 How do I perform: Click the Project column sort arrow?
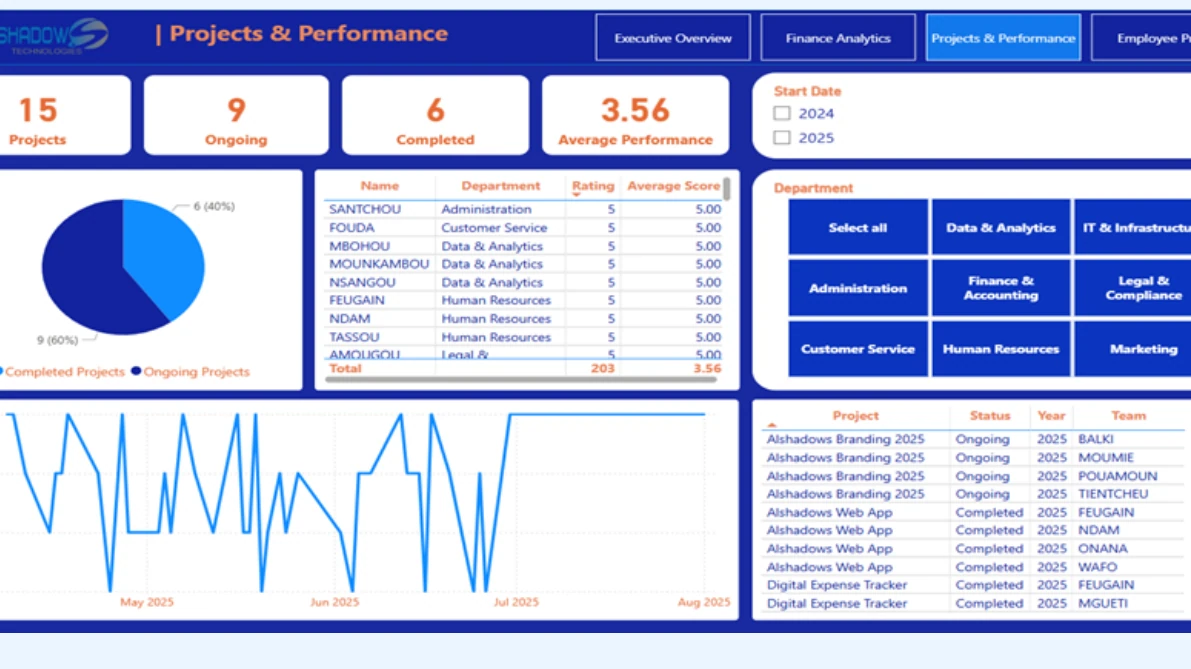click(772, 425)
